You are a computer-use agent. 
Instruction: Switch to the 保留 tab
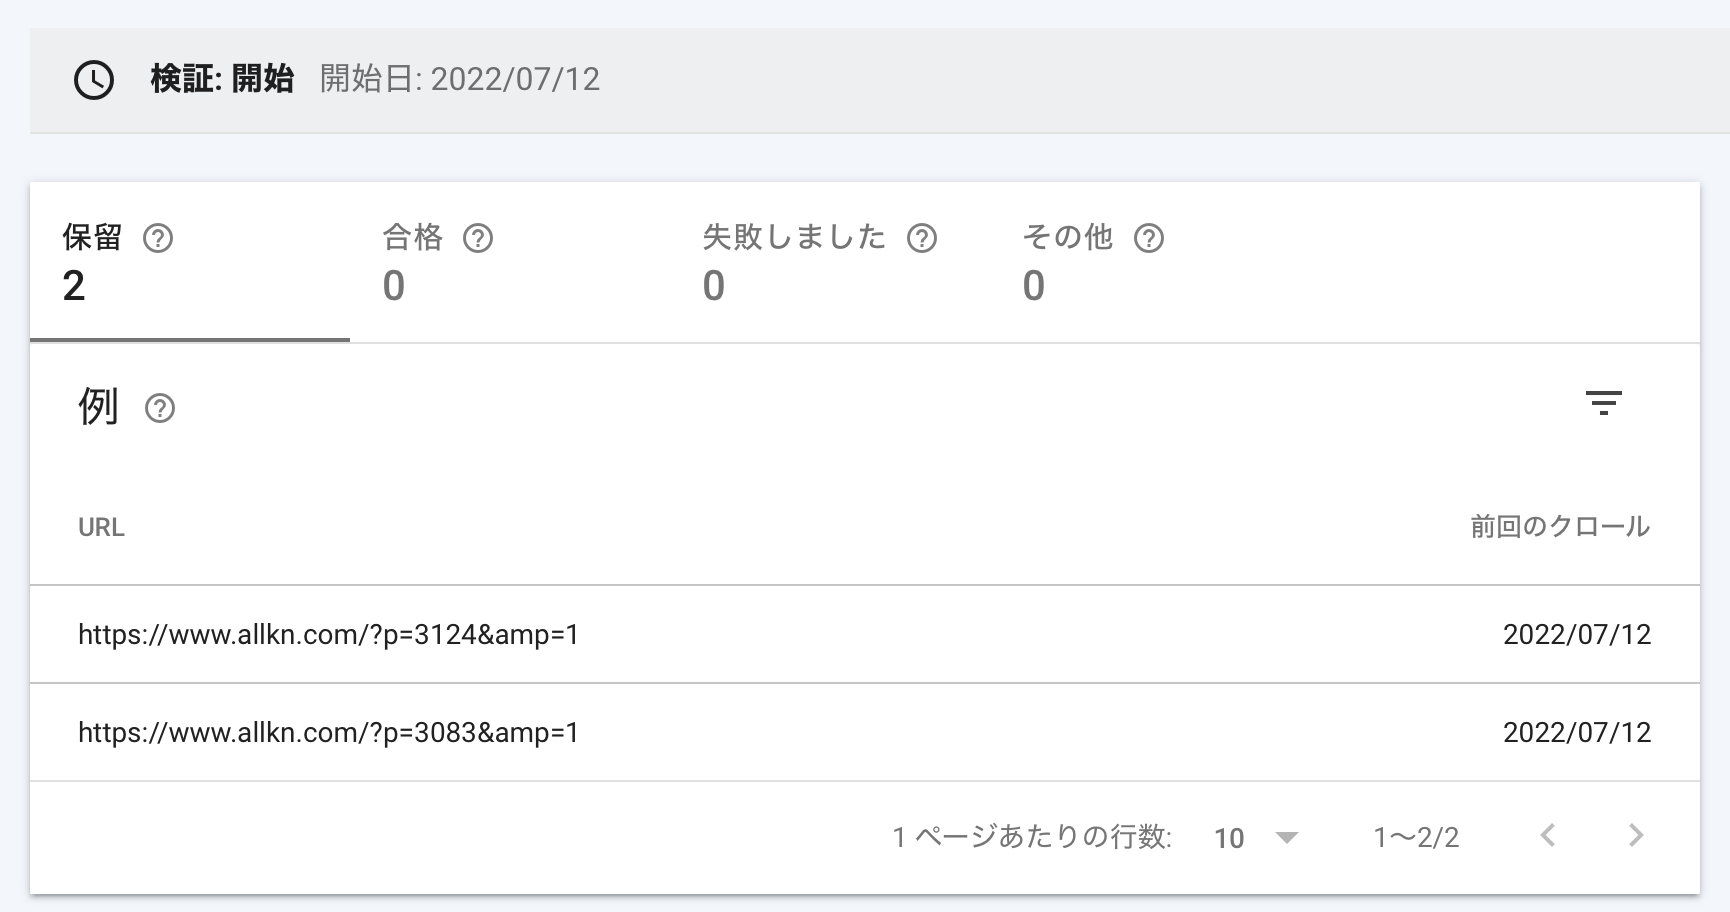(x=190, y=262)
